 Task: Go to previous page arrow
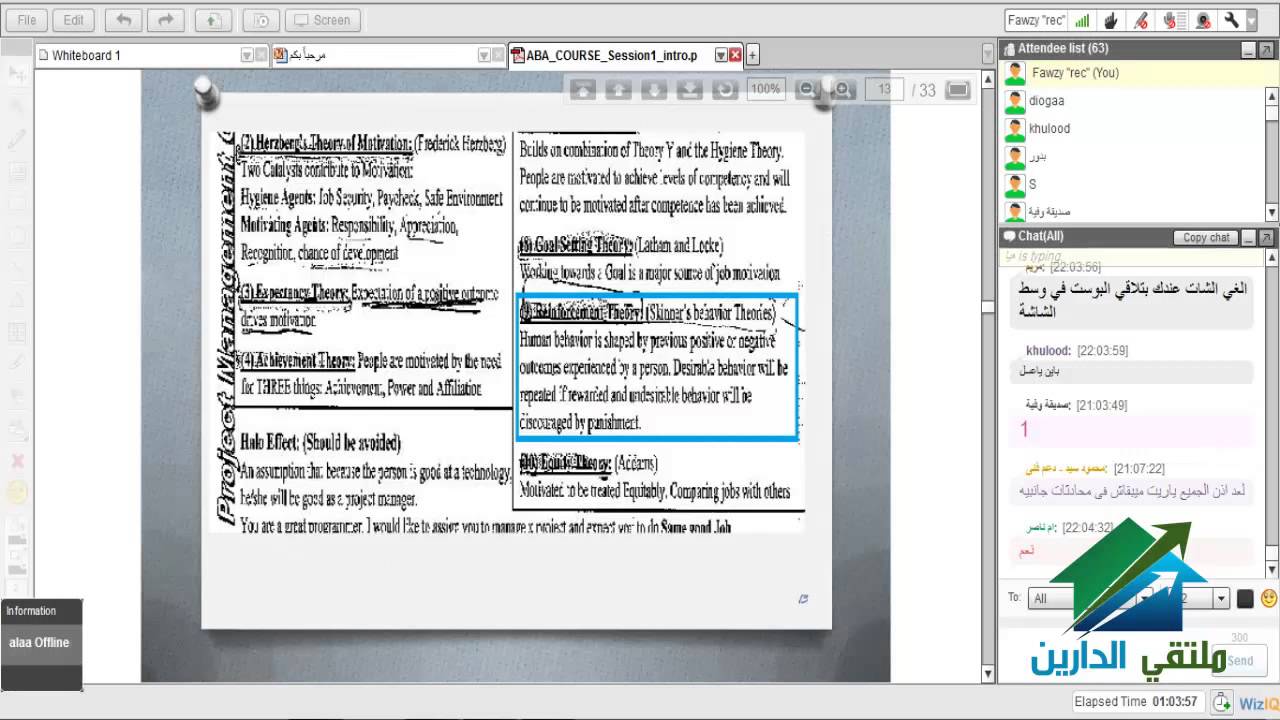point(618,90)
